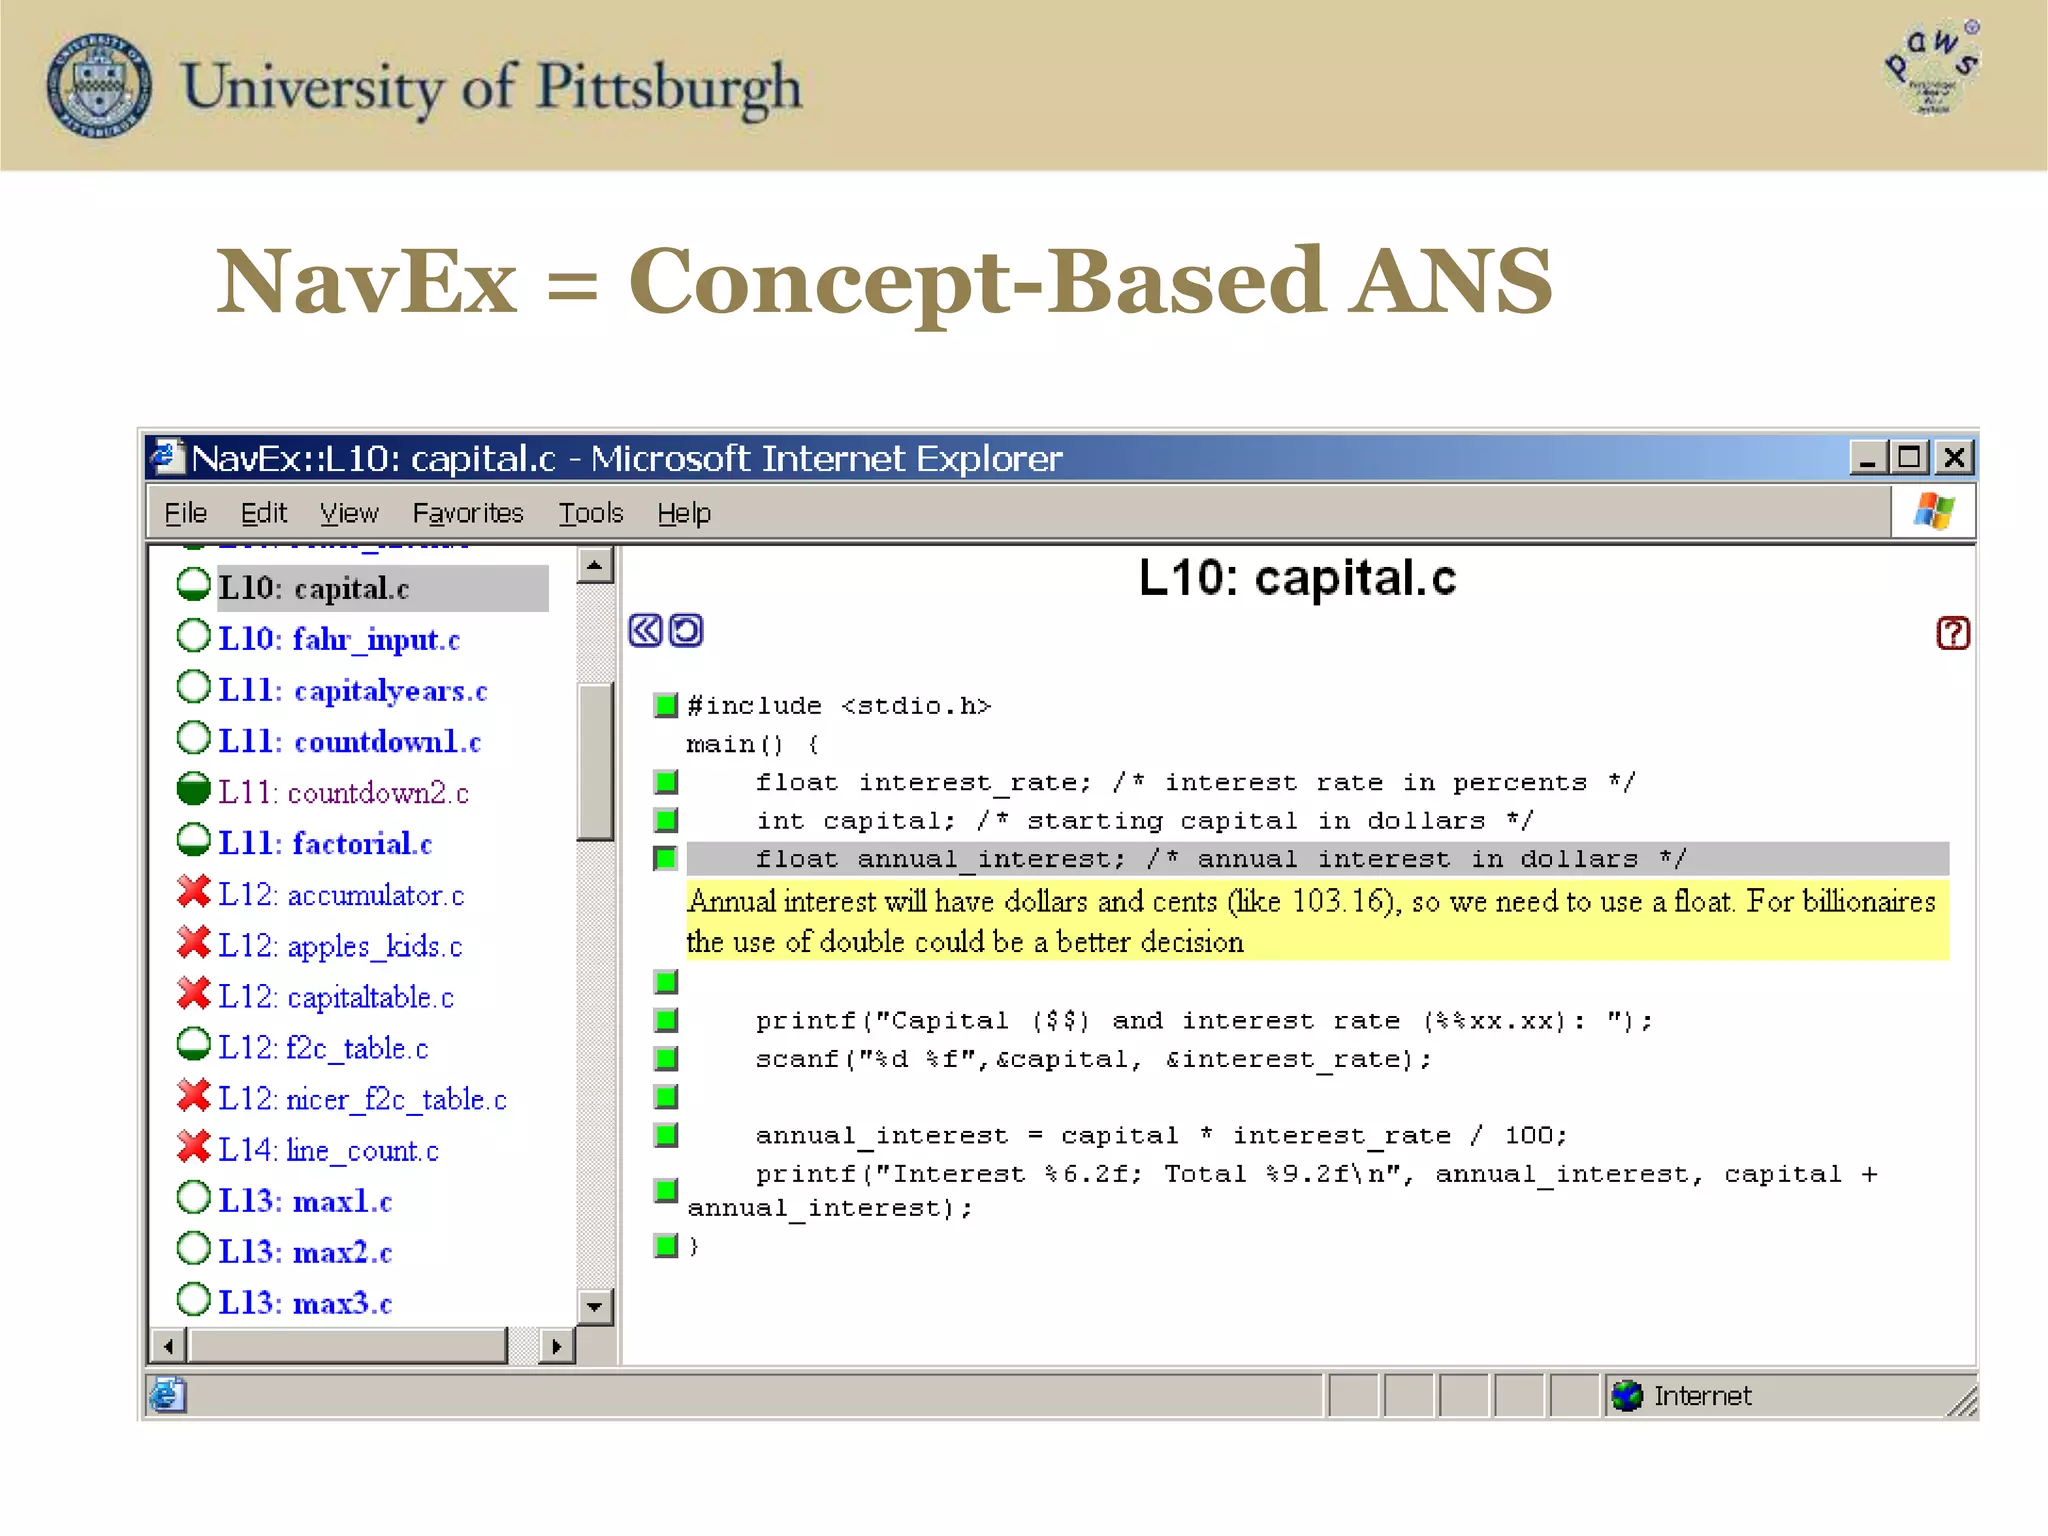Click the Internet zone globe icon in status bar

(x=1628, y=1396)
